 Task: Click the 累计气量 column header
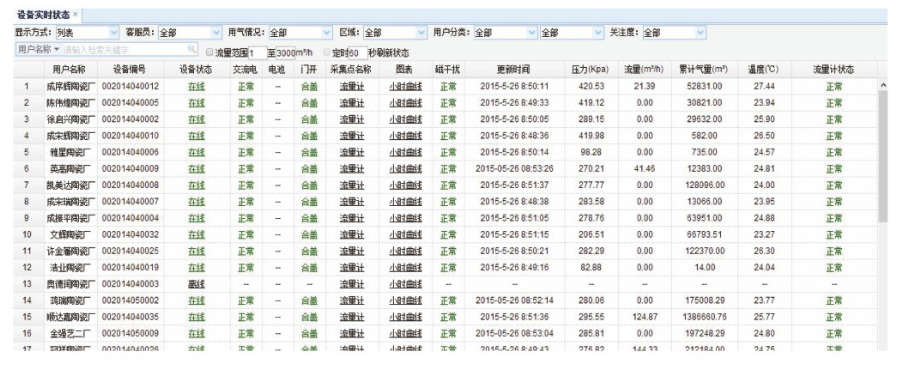(x=704, y=70)
